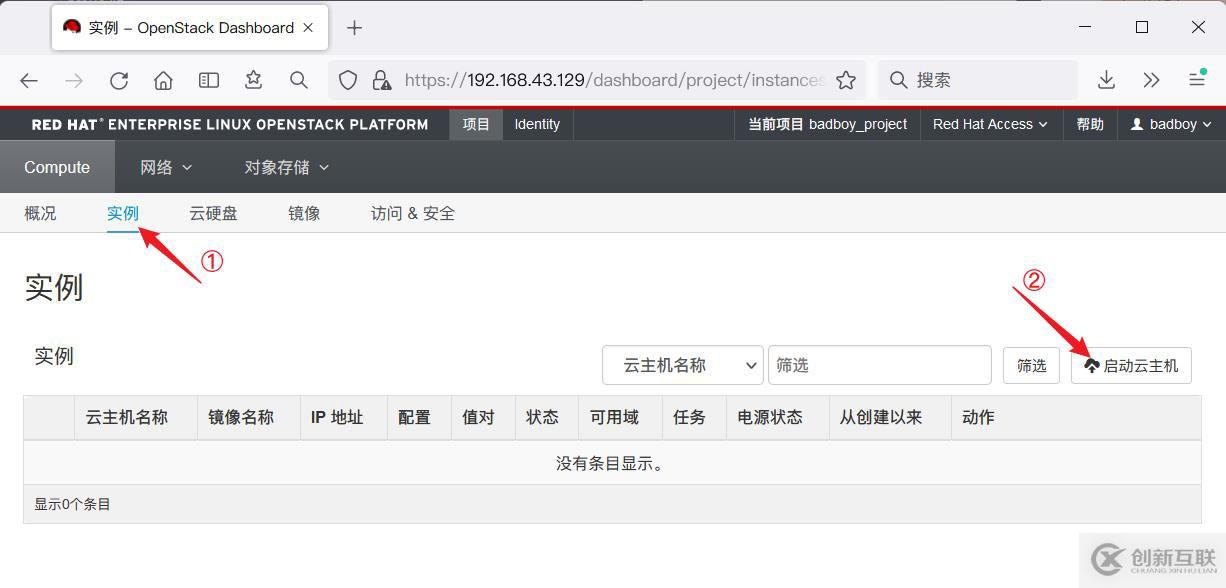Switch to the Identity top menu
This screenshot has height=588, width=1226.
[x=537, y=124]
